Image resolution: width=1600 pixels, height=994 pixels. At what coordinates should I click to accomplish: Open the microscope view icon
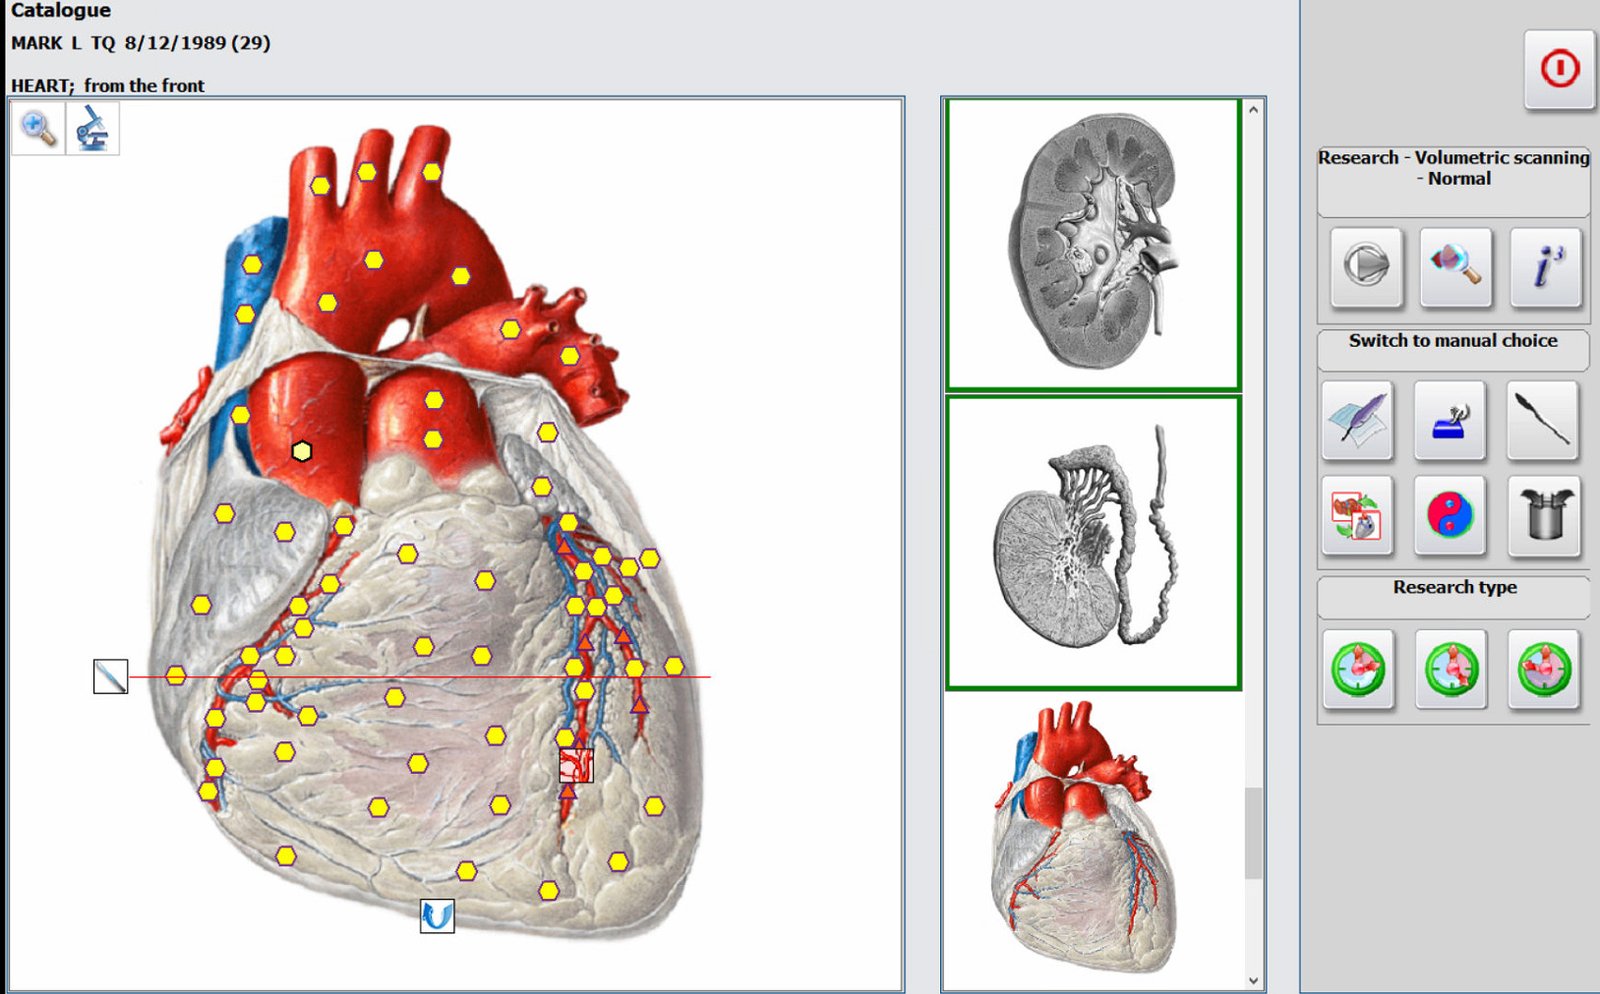point(93,128)
